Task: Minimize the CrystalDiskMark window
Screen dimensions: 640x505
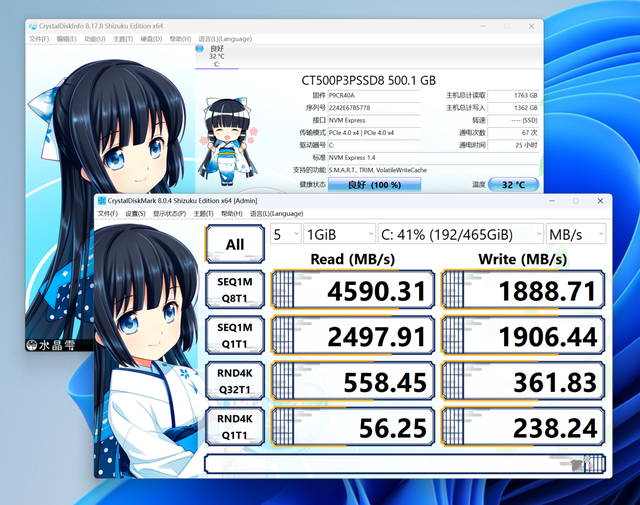Action: 552,201
